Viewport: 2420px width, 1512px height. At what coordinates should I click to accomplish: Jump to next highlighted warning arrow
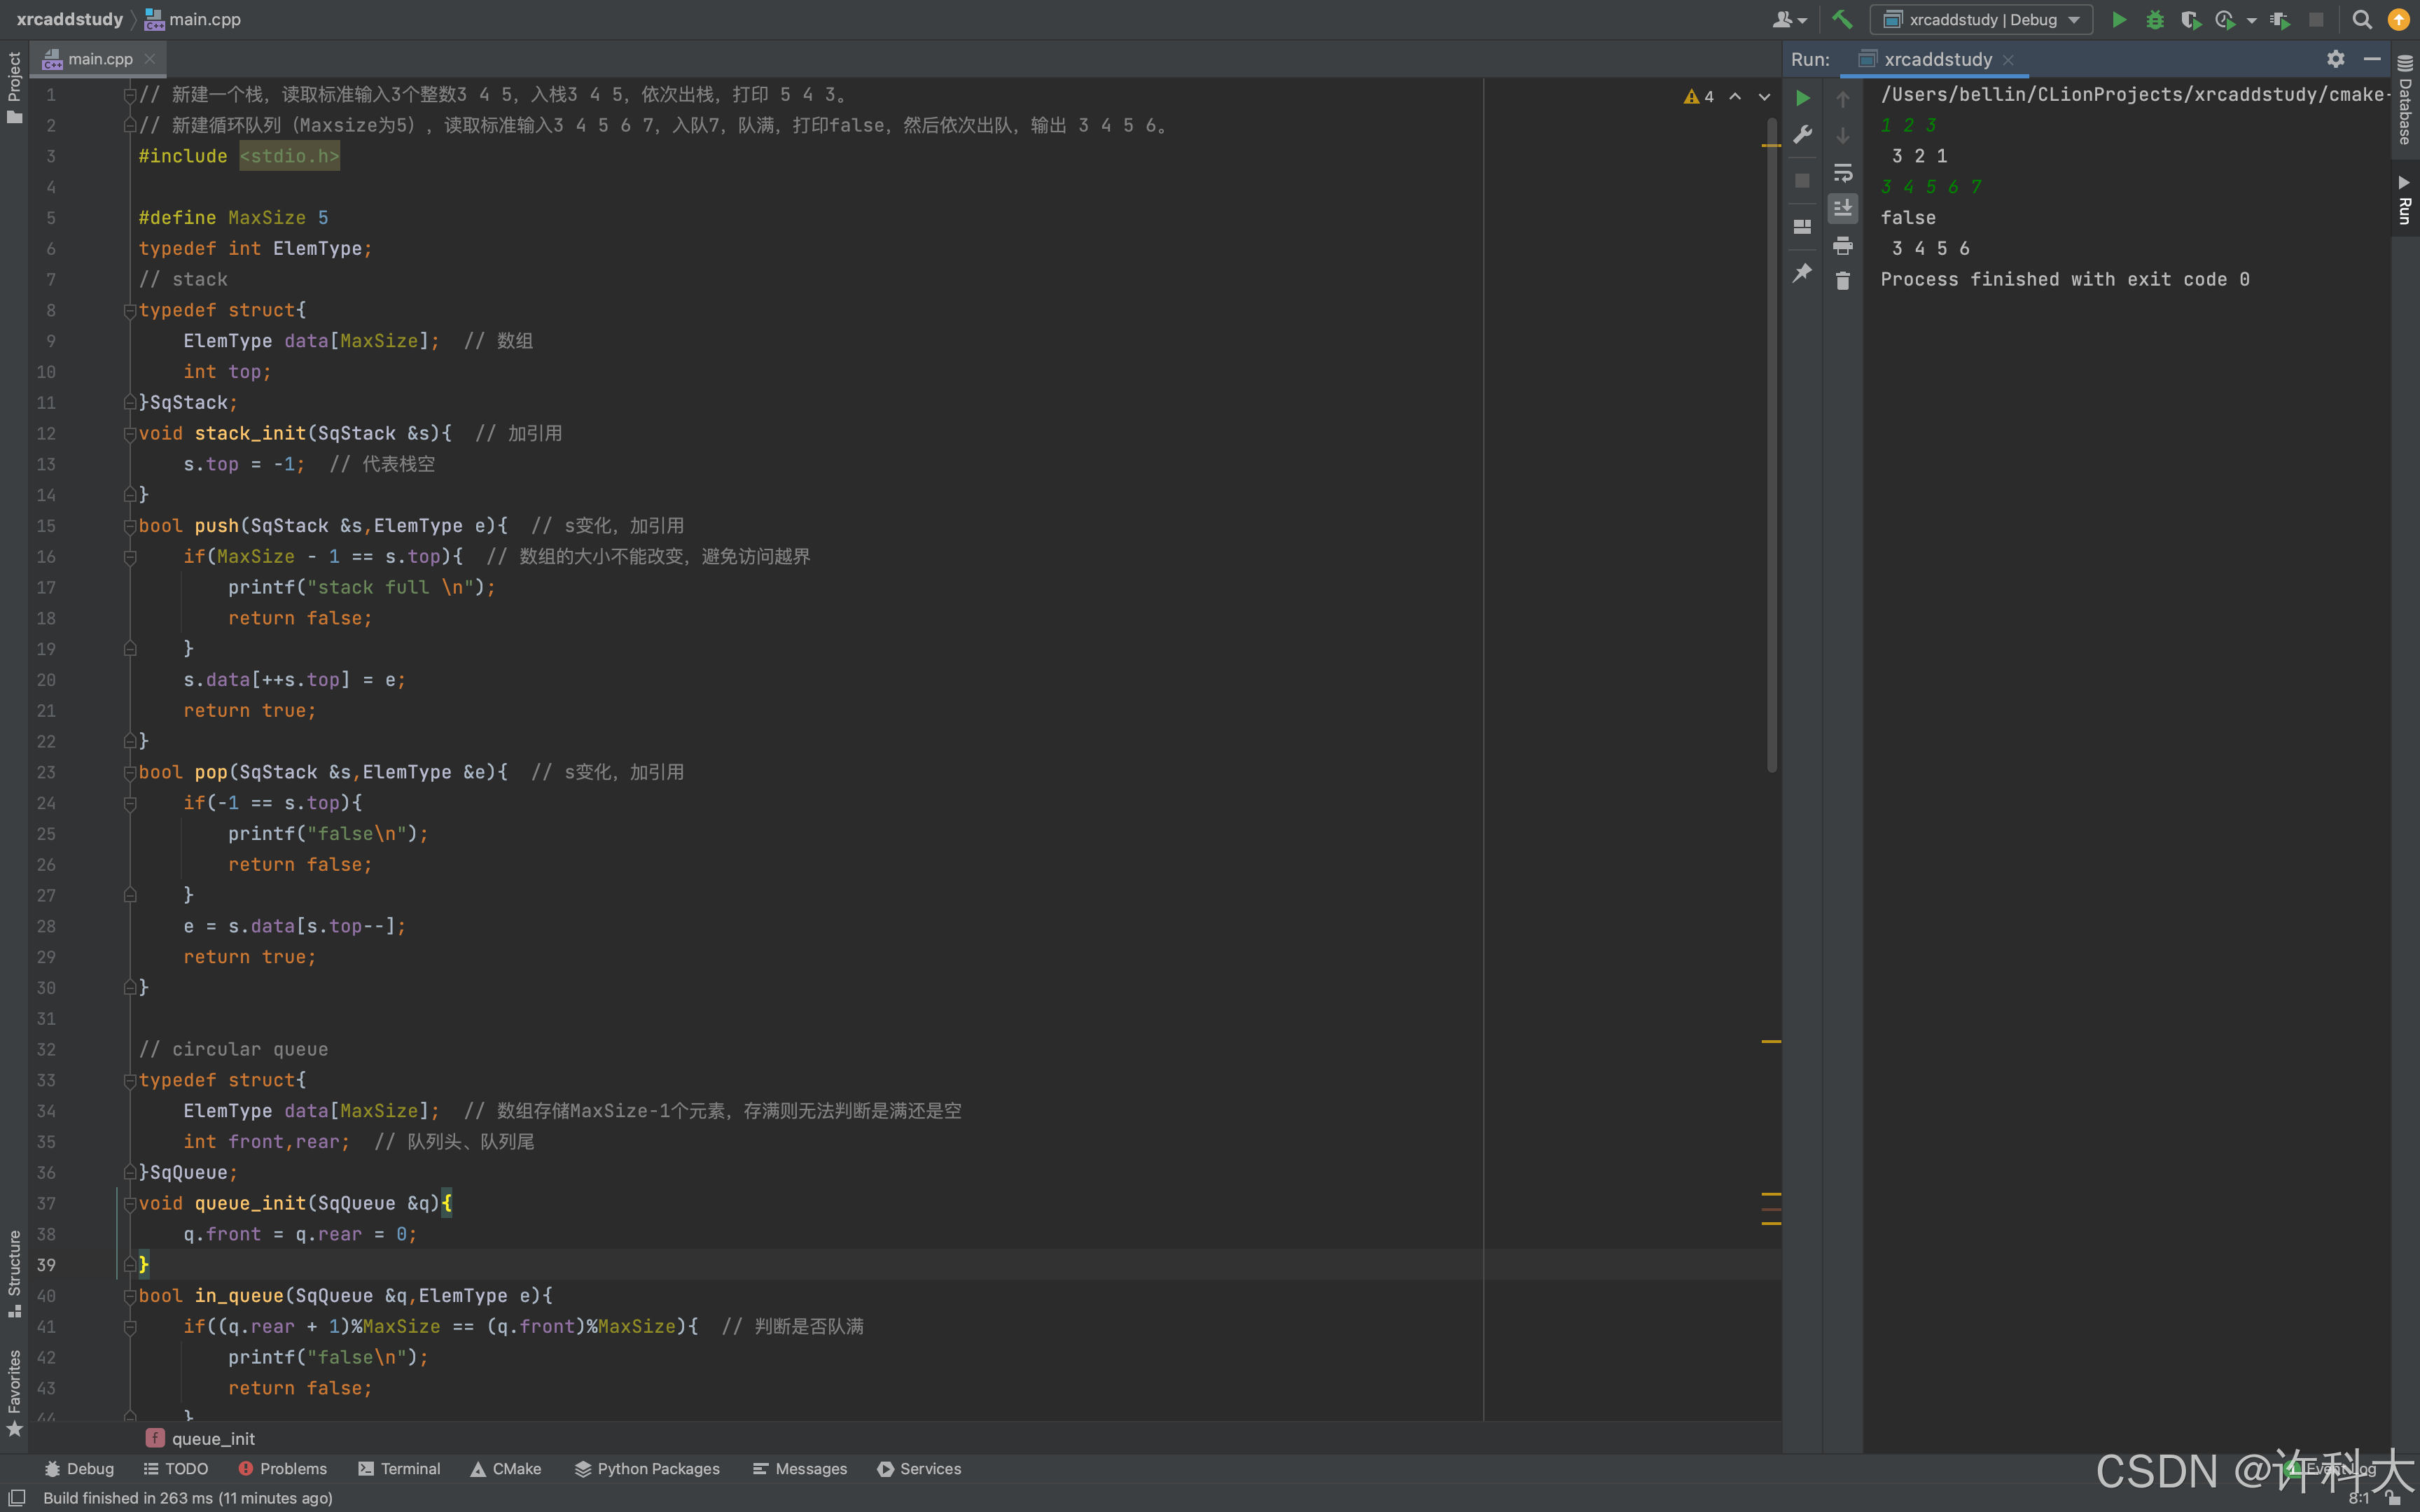point(1764,97)
